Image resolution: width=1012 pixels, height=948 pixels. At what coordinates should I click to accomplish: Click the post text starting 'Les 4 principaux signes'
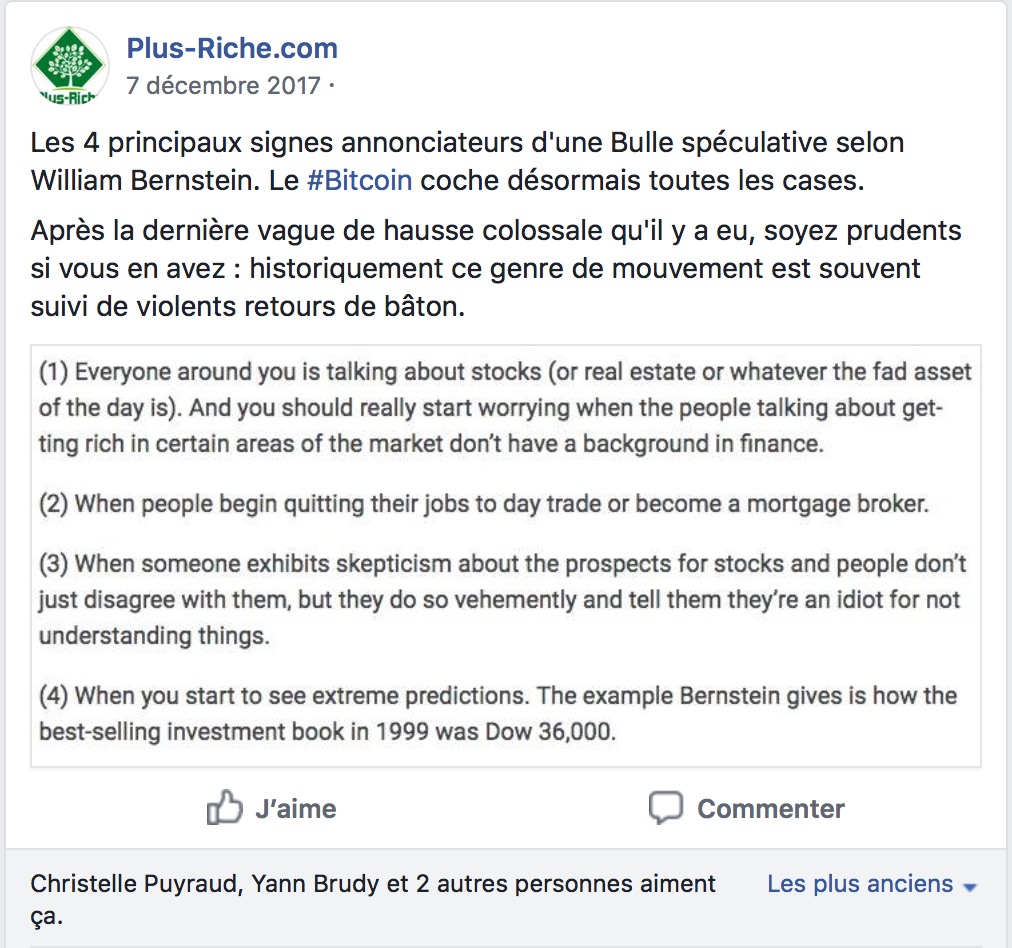(x=466, y=142)
